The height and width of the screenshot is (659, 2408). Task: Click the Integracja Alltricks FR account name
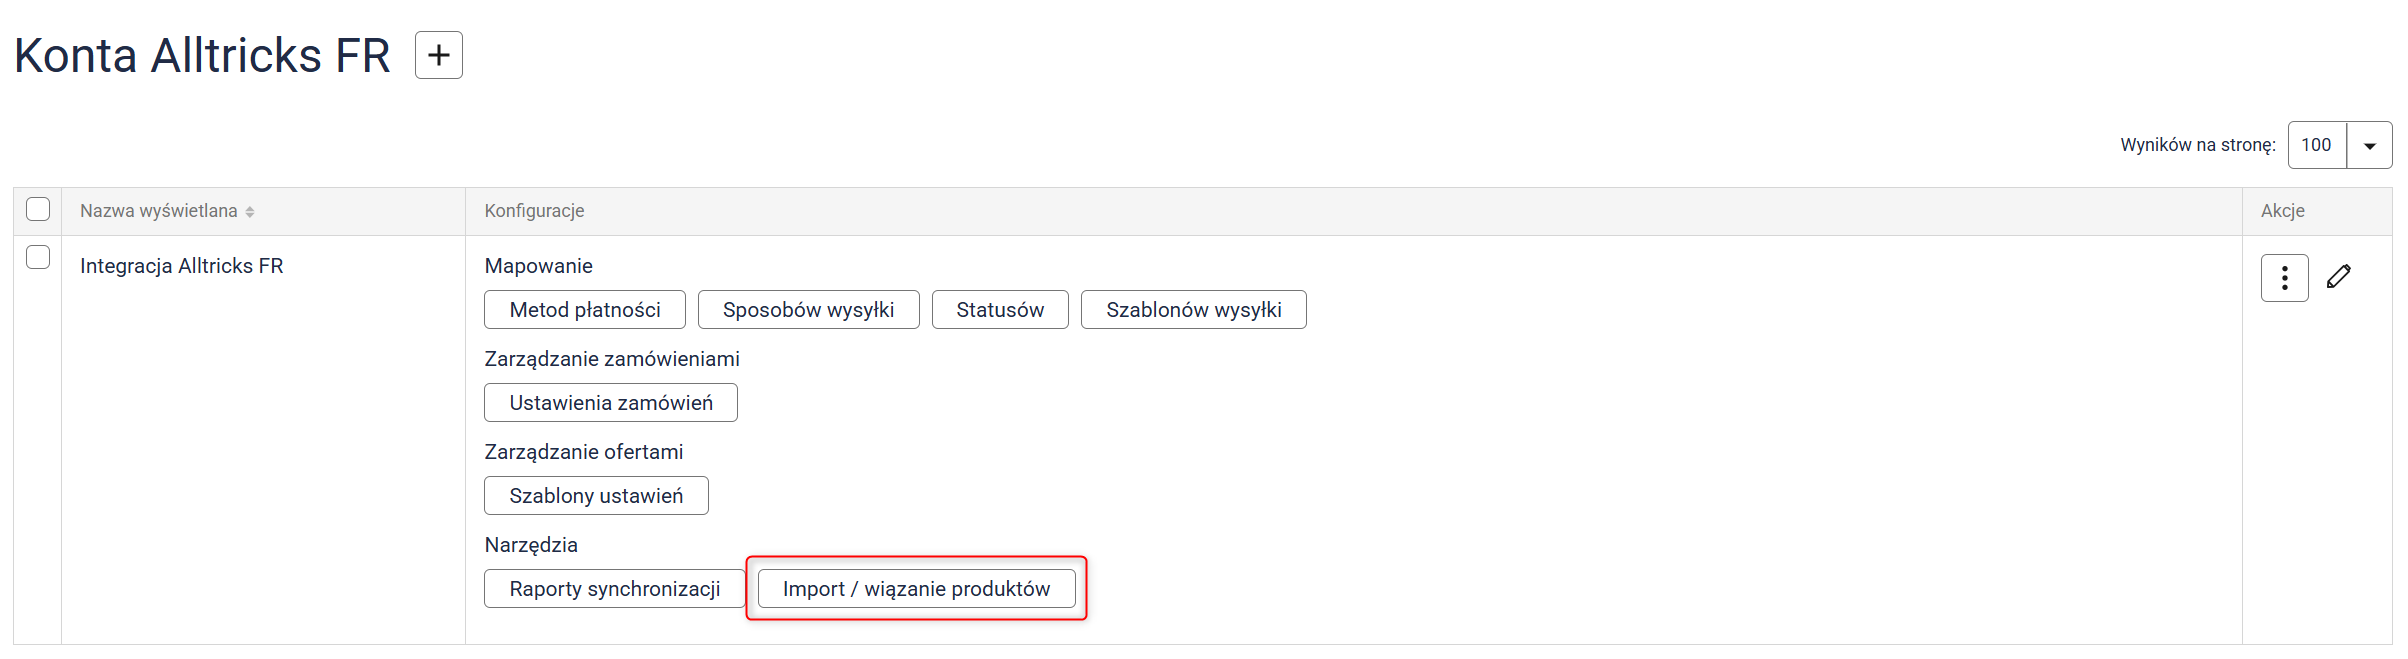click(x=182, y=266)
